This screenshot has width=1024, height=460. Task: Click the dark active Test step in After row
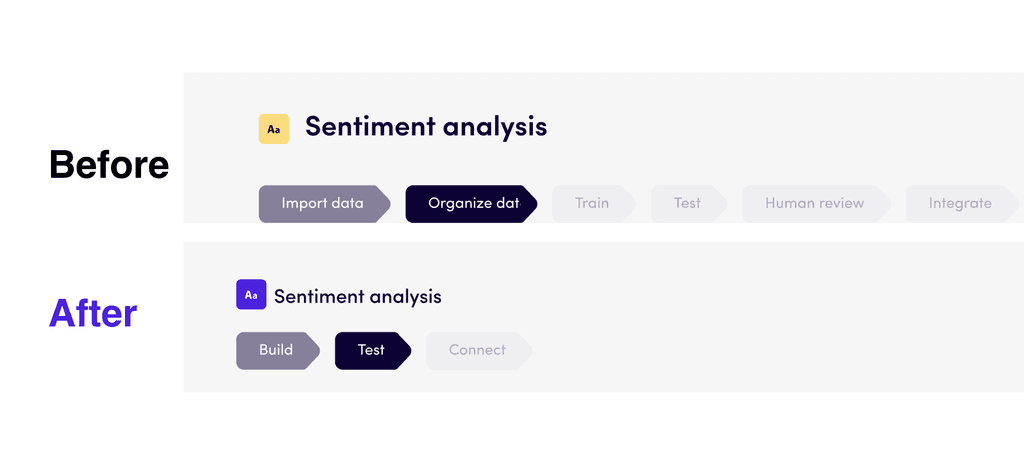371,351
